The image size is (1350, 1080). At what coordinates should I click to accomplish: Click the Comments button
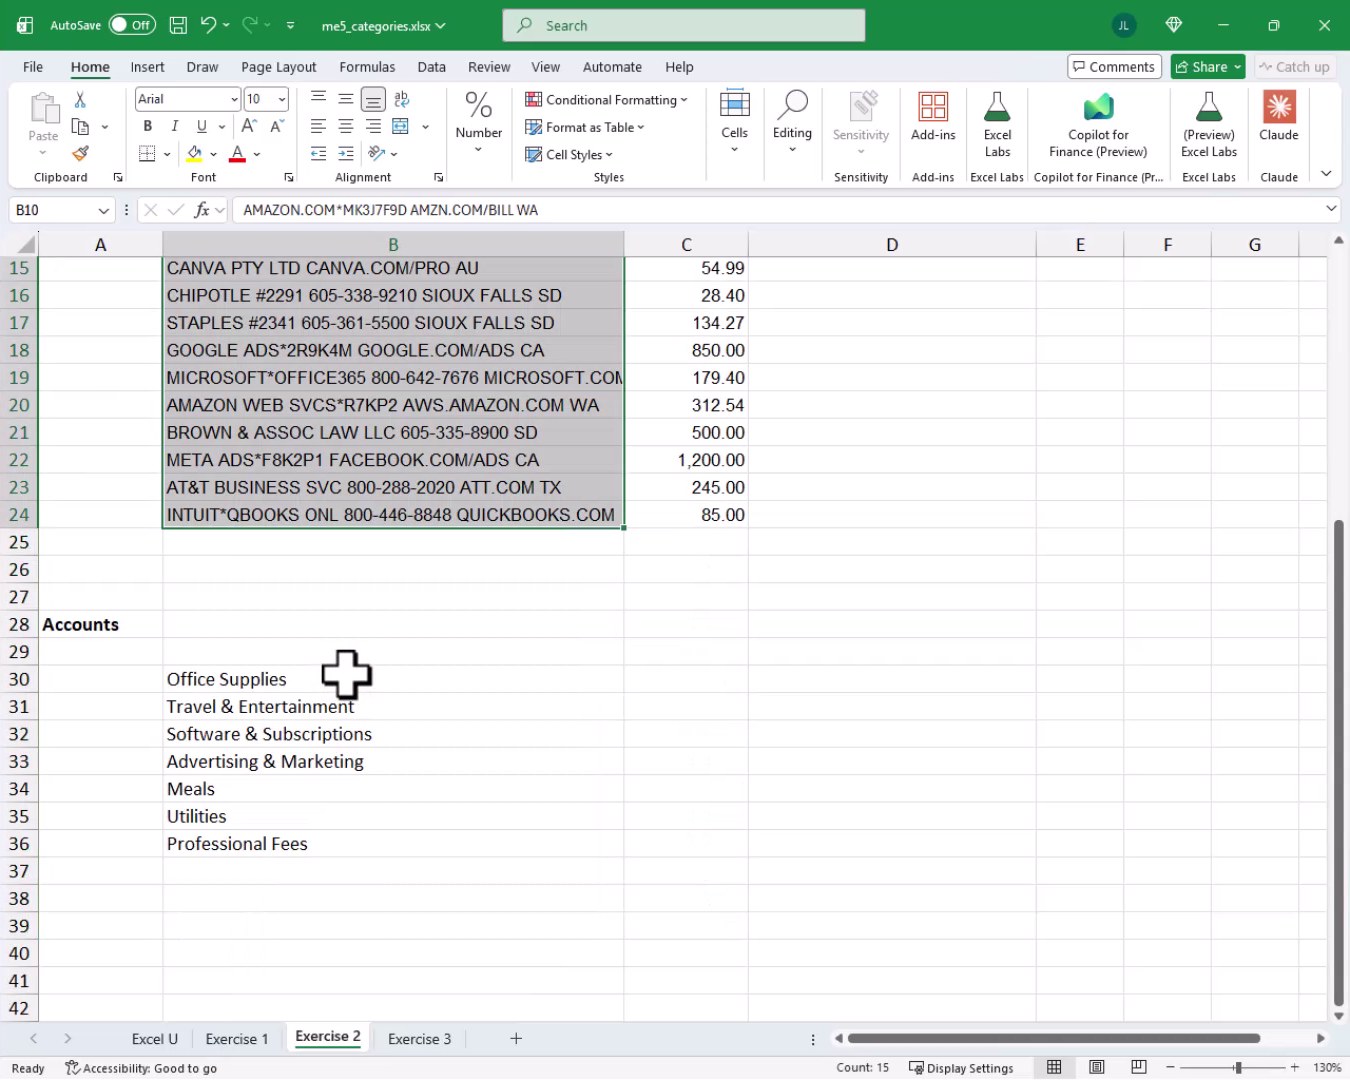[1114, 67]
